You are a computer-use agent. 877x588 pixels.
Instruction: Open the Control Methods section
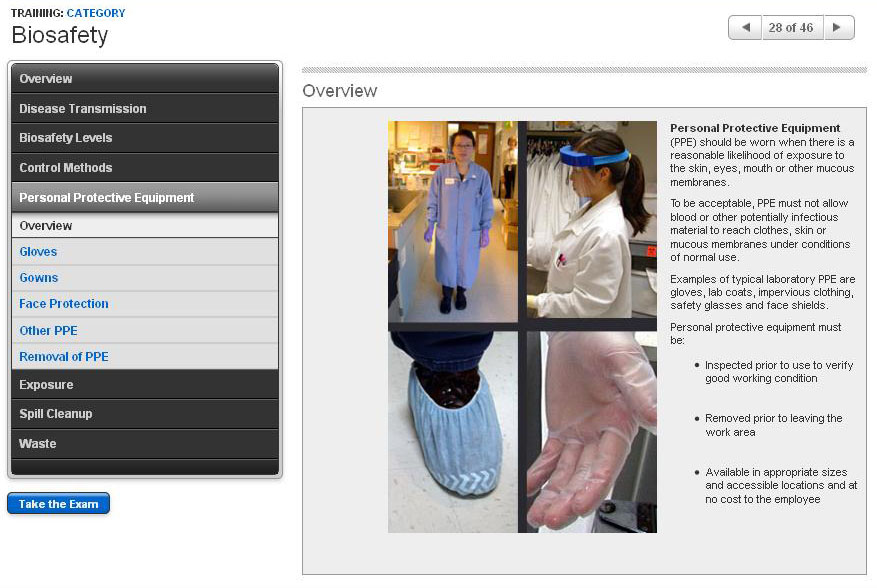pos(145,168)
